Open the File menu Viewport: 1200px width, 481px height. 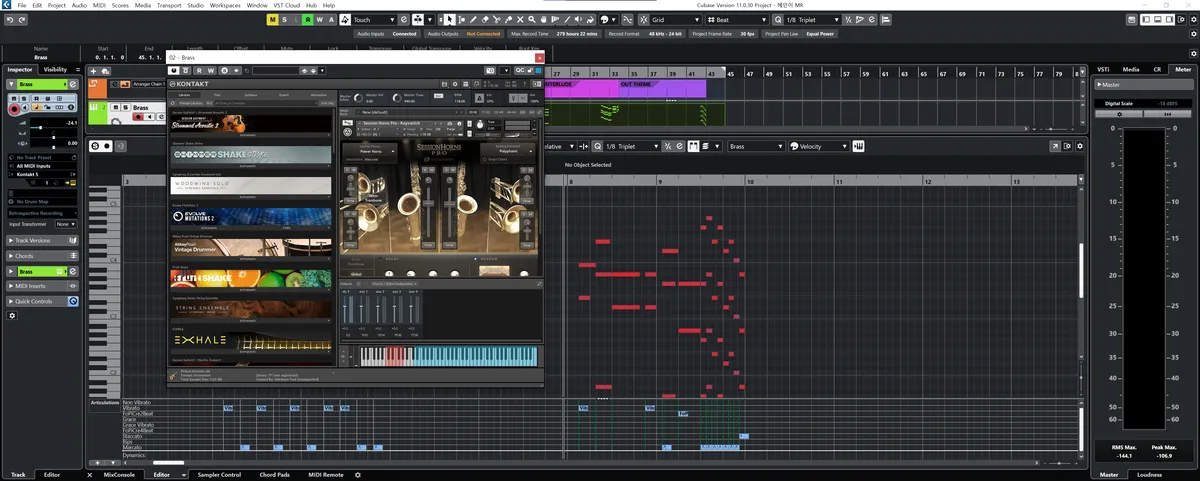pos(22,5)
